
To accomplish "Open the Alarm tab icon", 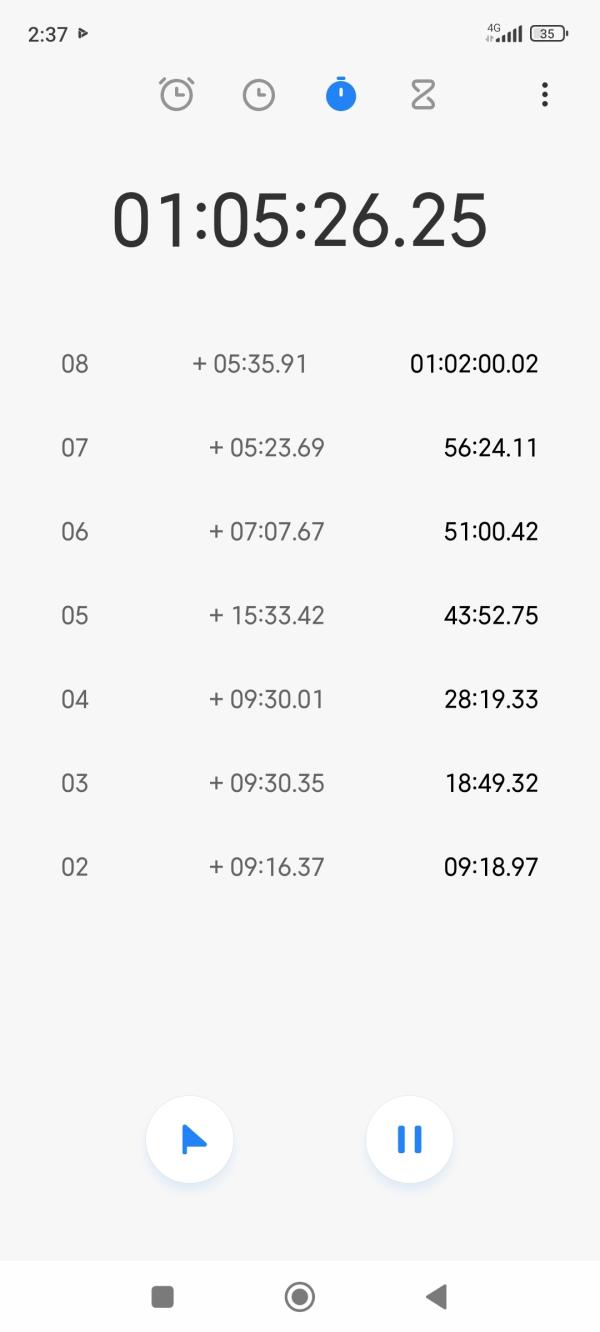I will [x=177, y=95].
